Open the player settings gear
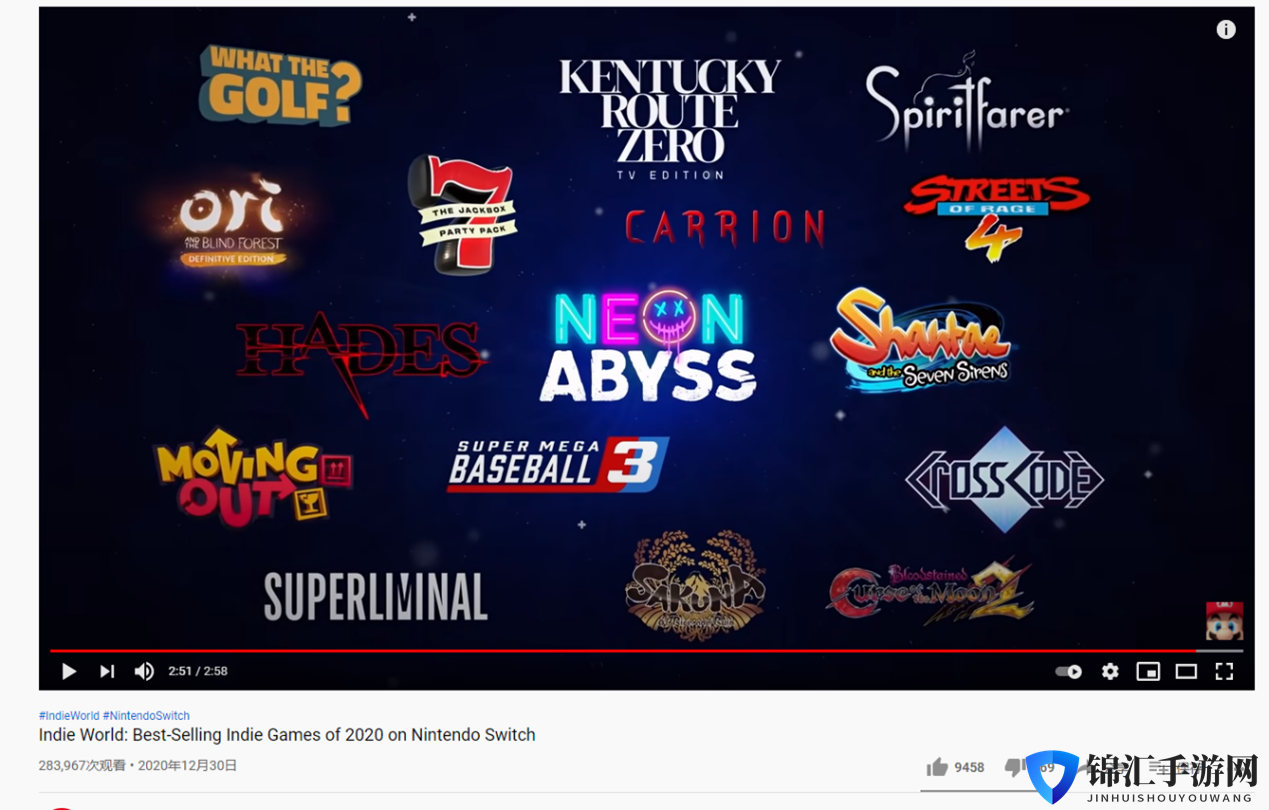Screen dimensions: 1269x810 (1110, 671)
